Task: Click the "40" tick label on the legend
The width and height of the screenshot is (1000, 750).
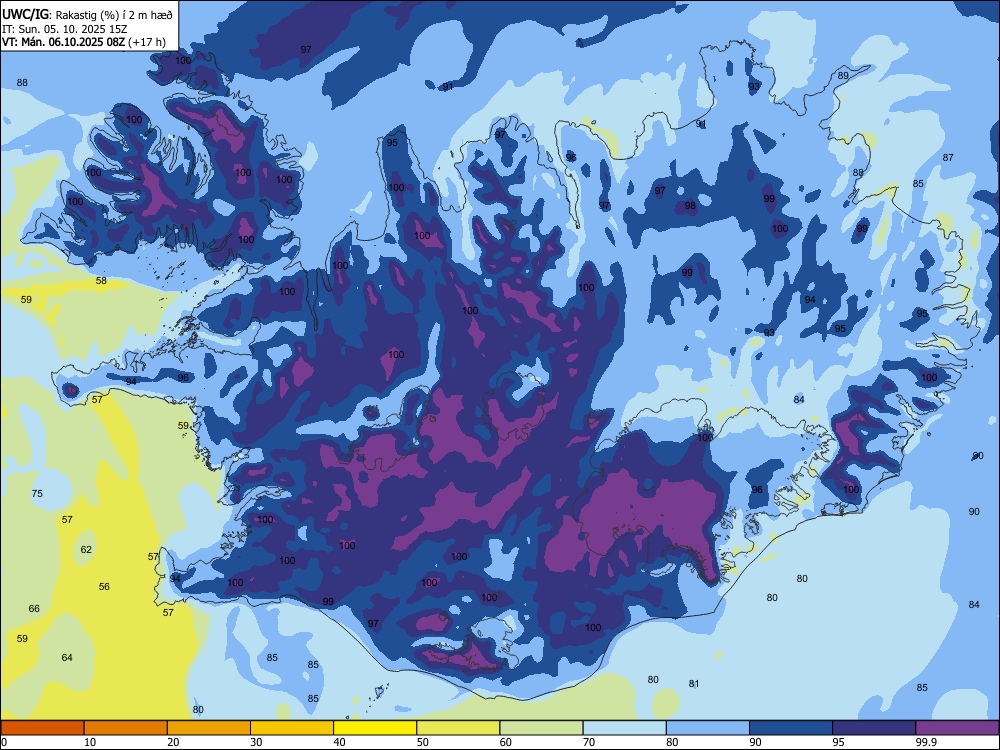Action: (x=339, y=742)
